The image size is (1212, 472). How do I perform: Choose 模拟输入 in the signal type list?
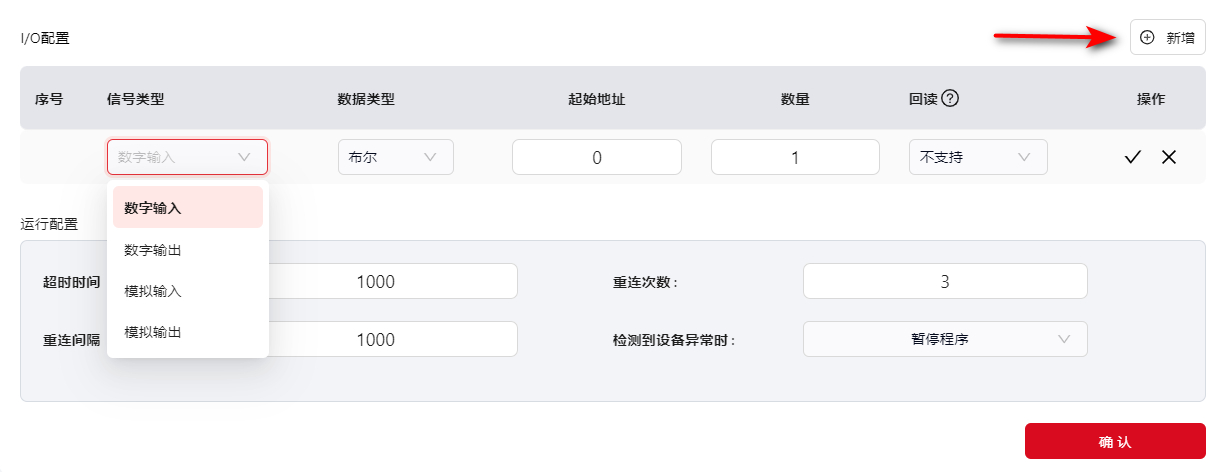tap(188, 291)
